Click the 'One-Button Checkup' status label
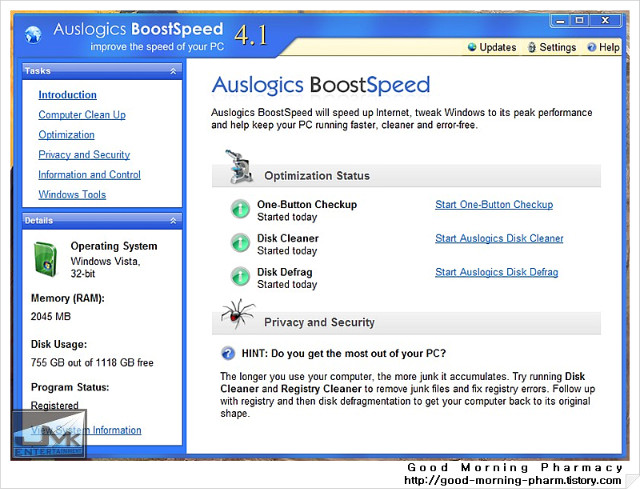This screenshot has height=489, width=640. point(307,204)
